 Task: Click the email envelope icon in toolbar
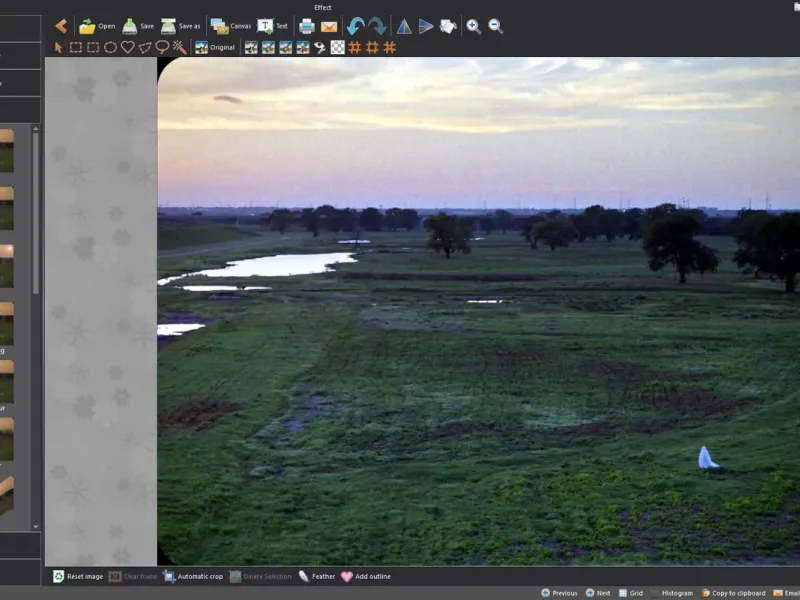328,26
